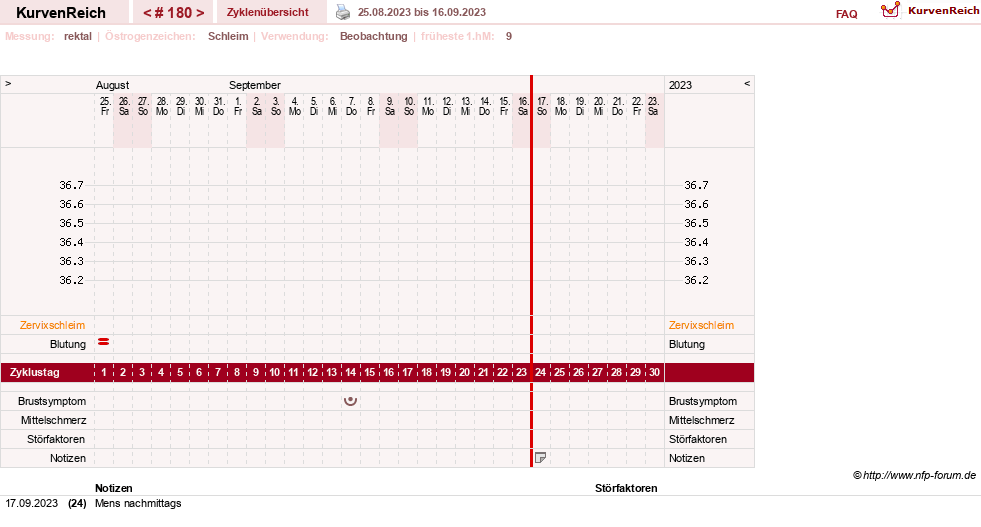Select cycle day 30 in Zyklustag row
981x527 pixels.
[x=654, y=372]
